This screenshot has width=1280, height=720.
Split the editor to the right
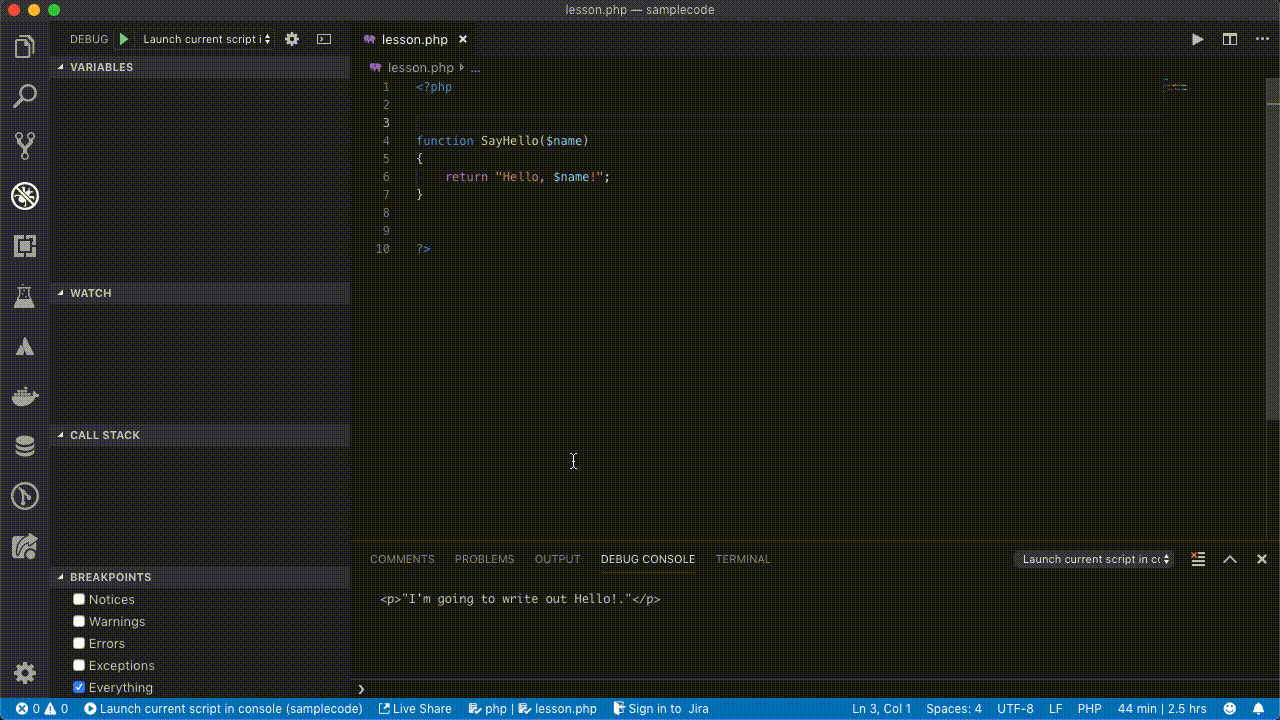pos(1230,39)
